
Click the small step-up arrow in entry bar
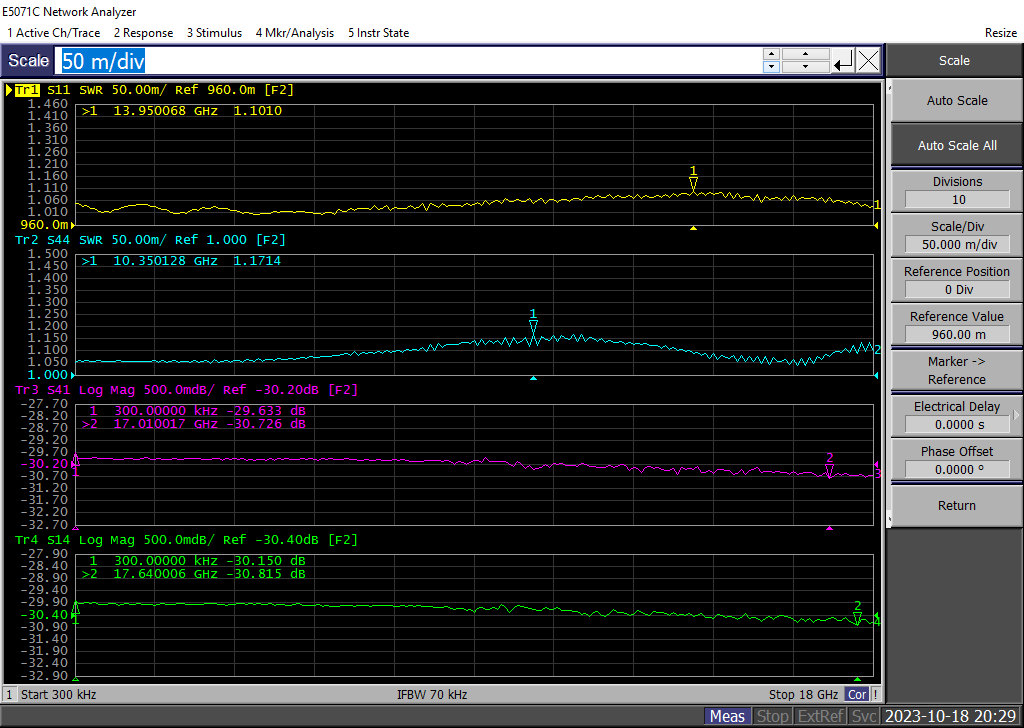coord(770,54)
